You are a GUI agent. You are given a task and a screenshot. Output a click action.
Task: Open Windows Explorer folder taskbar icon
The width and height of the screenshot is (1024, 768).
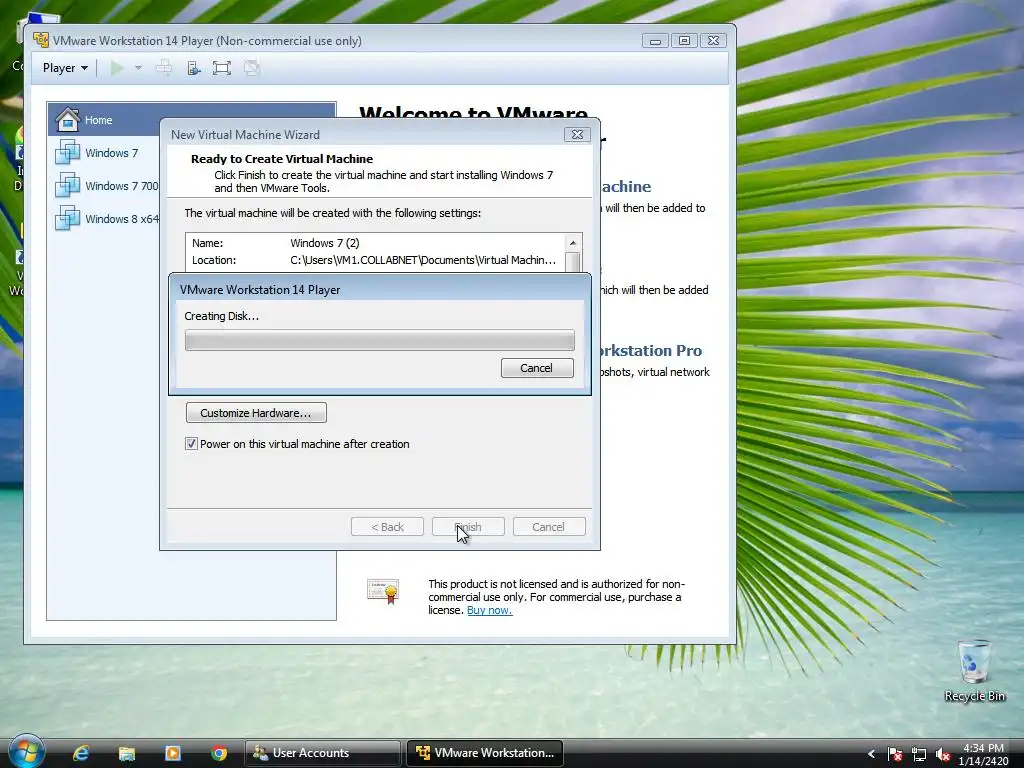point(127,753)
